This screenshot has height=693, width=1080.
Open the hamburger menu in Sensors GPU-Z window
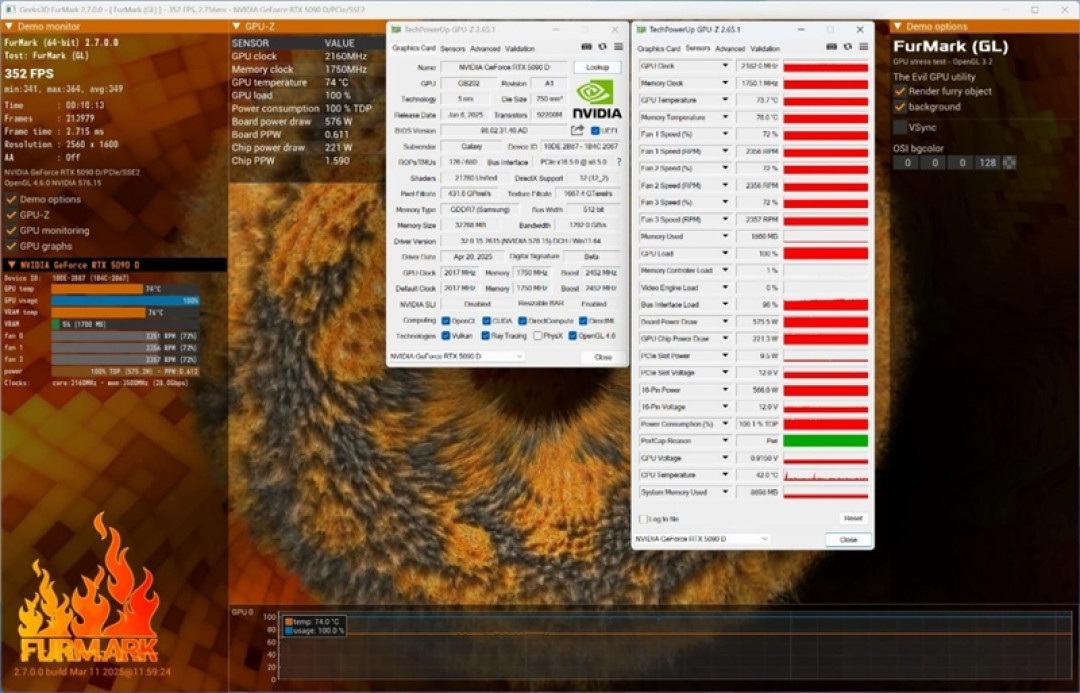point(864,47)
